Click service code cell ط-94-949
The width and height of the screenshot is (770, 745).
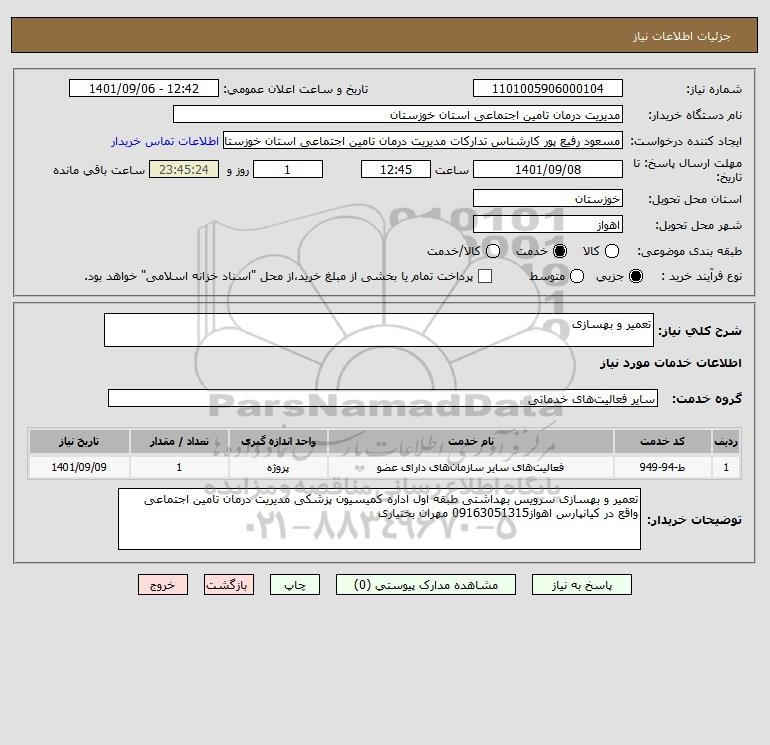pos(662,467)
